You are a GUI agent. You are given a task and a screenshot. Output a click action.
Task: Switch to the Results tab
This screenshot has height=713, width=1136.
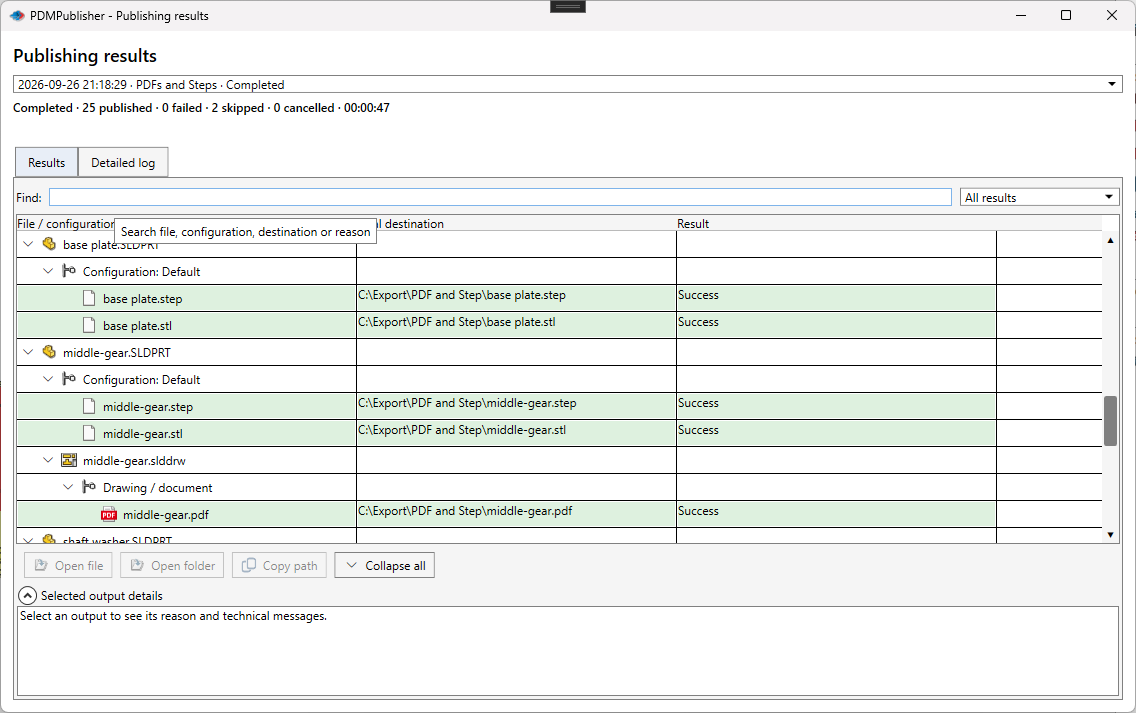(46, 162)
